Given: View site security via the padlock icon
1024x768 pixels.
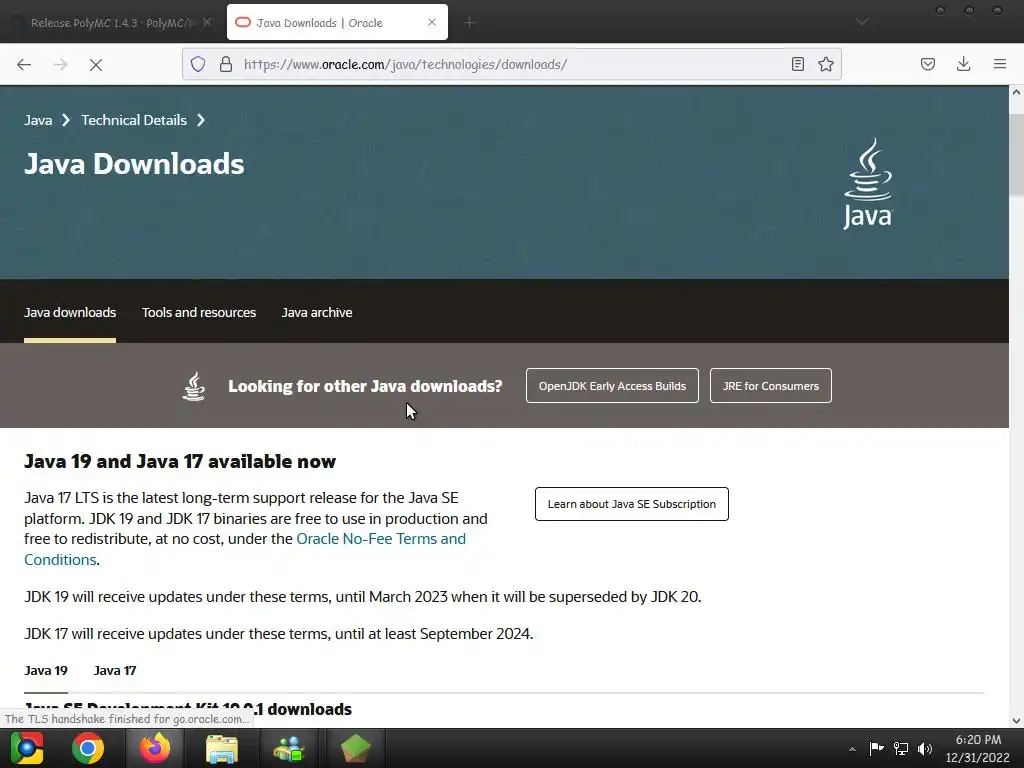Looking at the screenshot, I should click(x=226, y=64).
